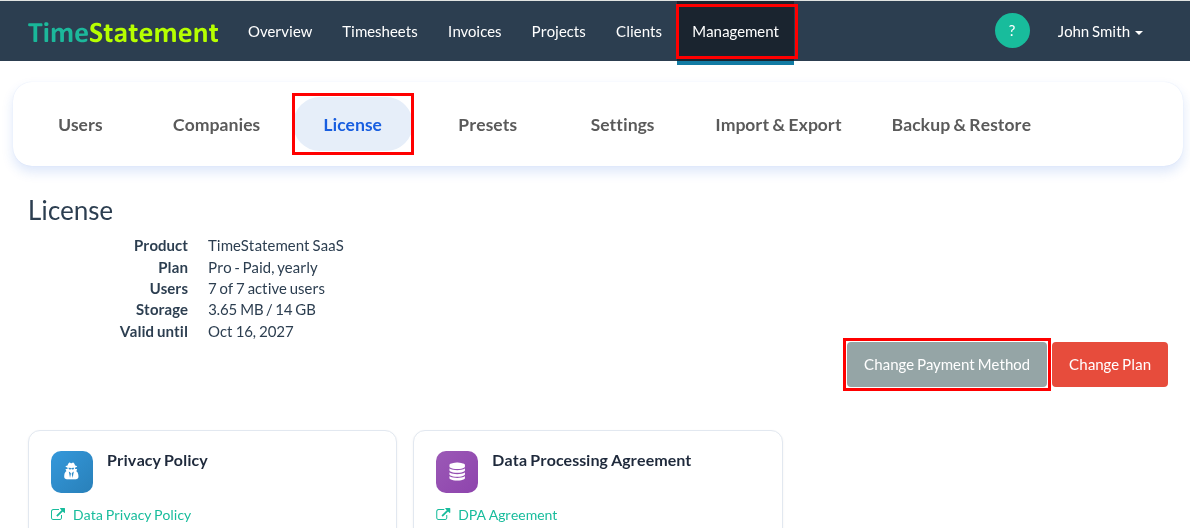This screenshot has width=1190, height=528.
Task: Switch to the Companies tab
Action: [x=216, y=125]
